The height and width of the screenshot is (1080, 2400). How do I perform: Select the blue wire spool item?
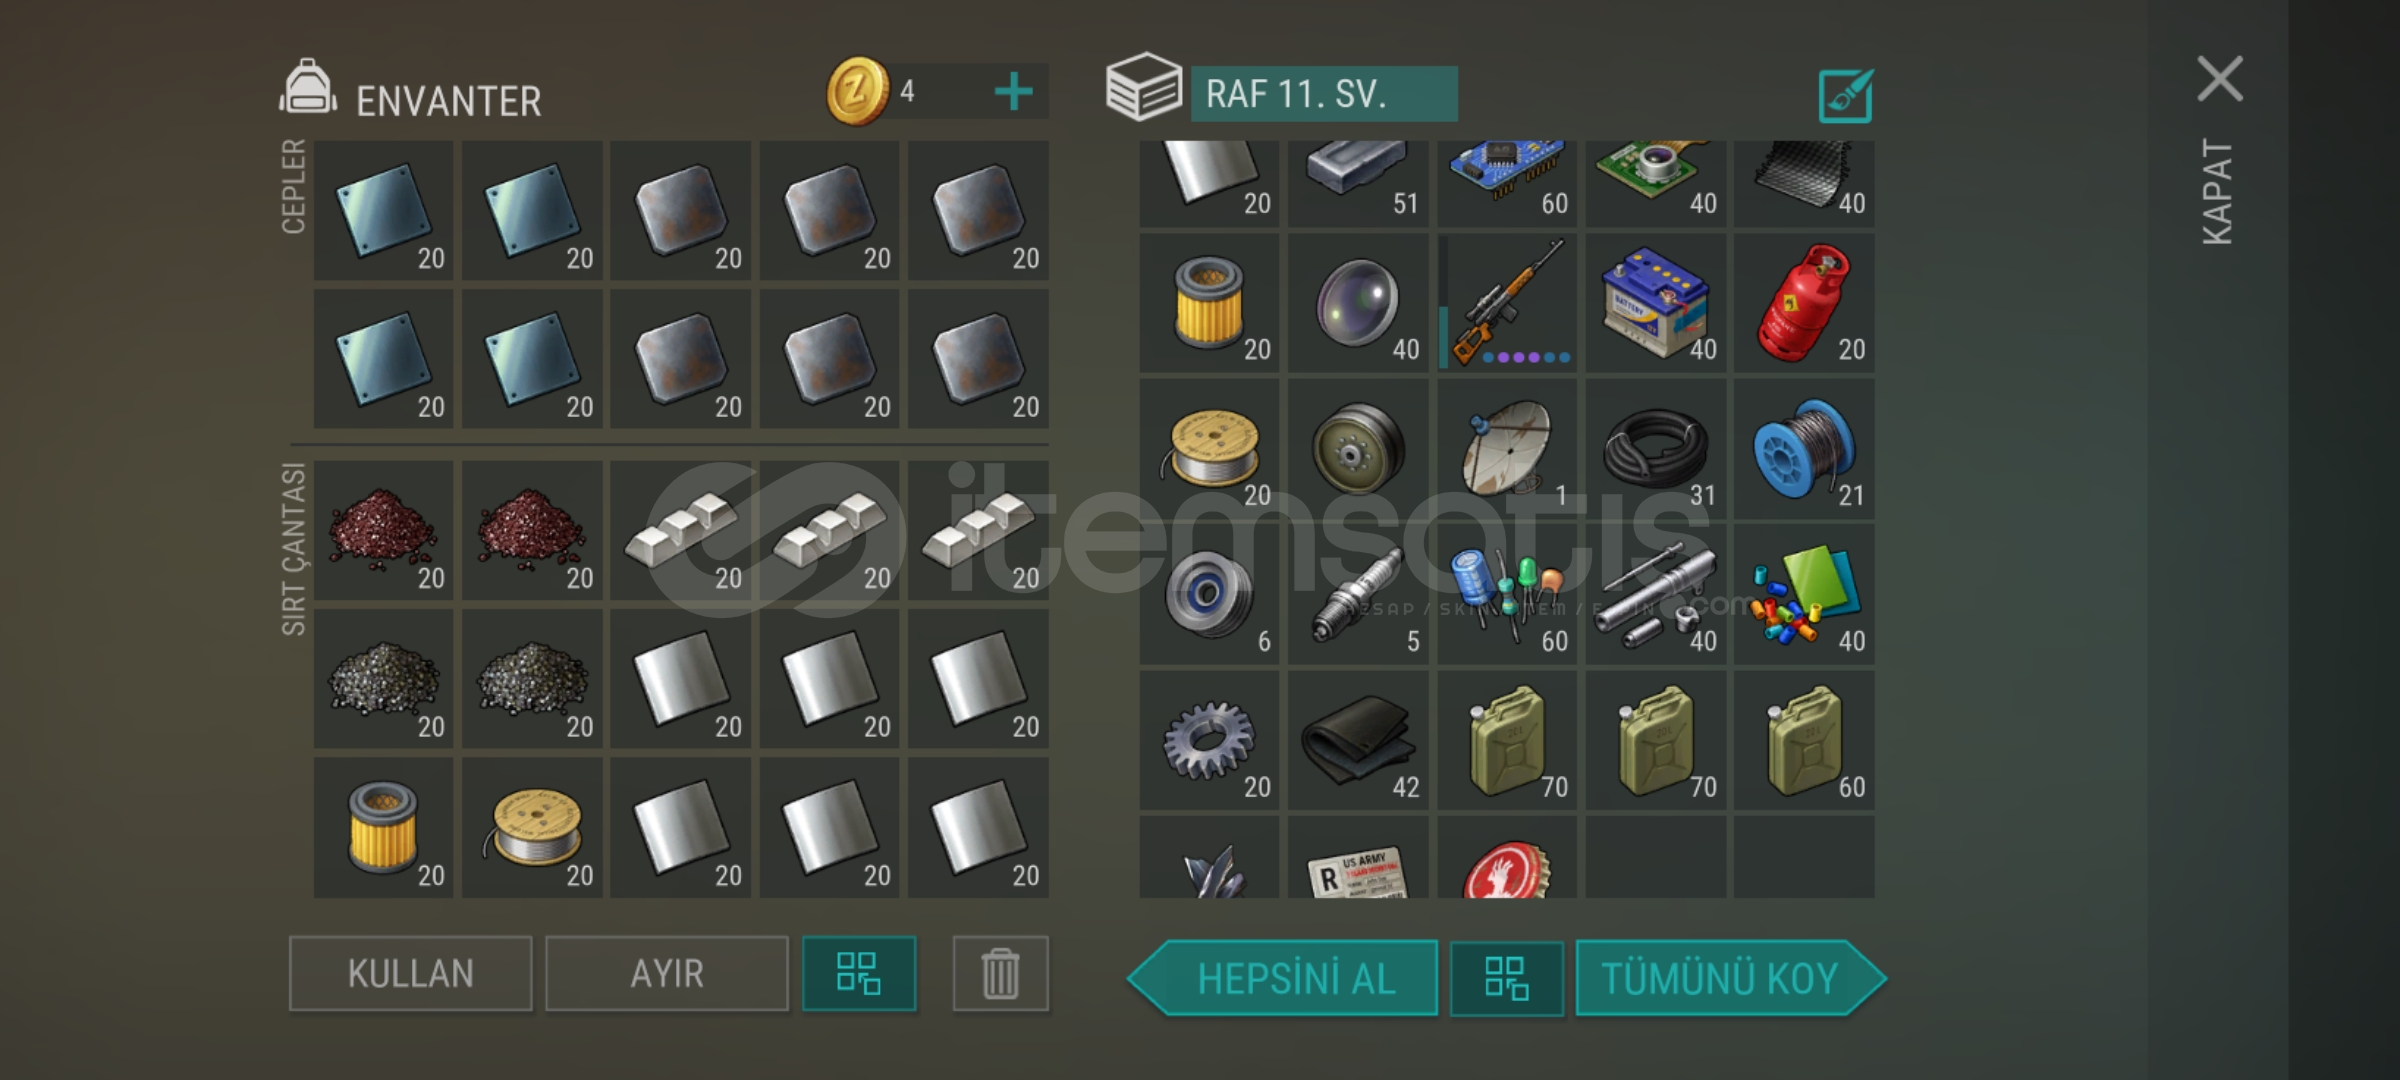1804,449
